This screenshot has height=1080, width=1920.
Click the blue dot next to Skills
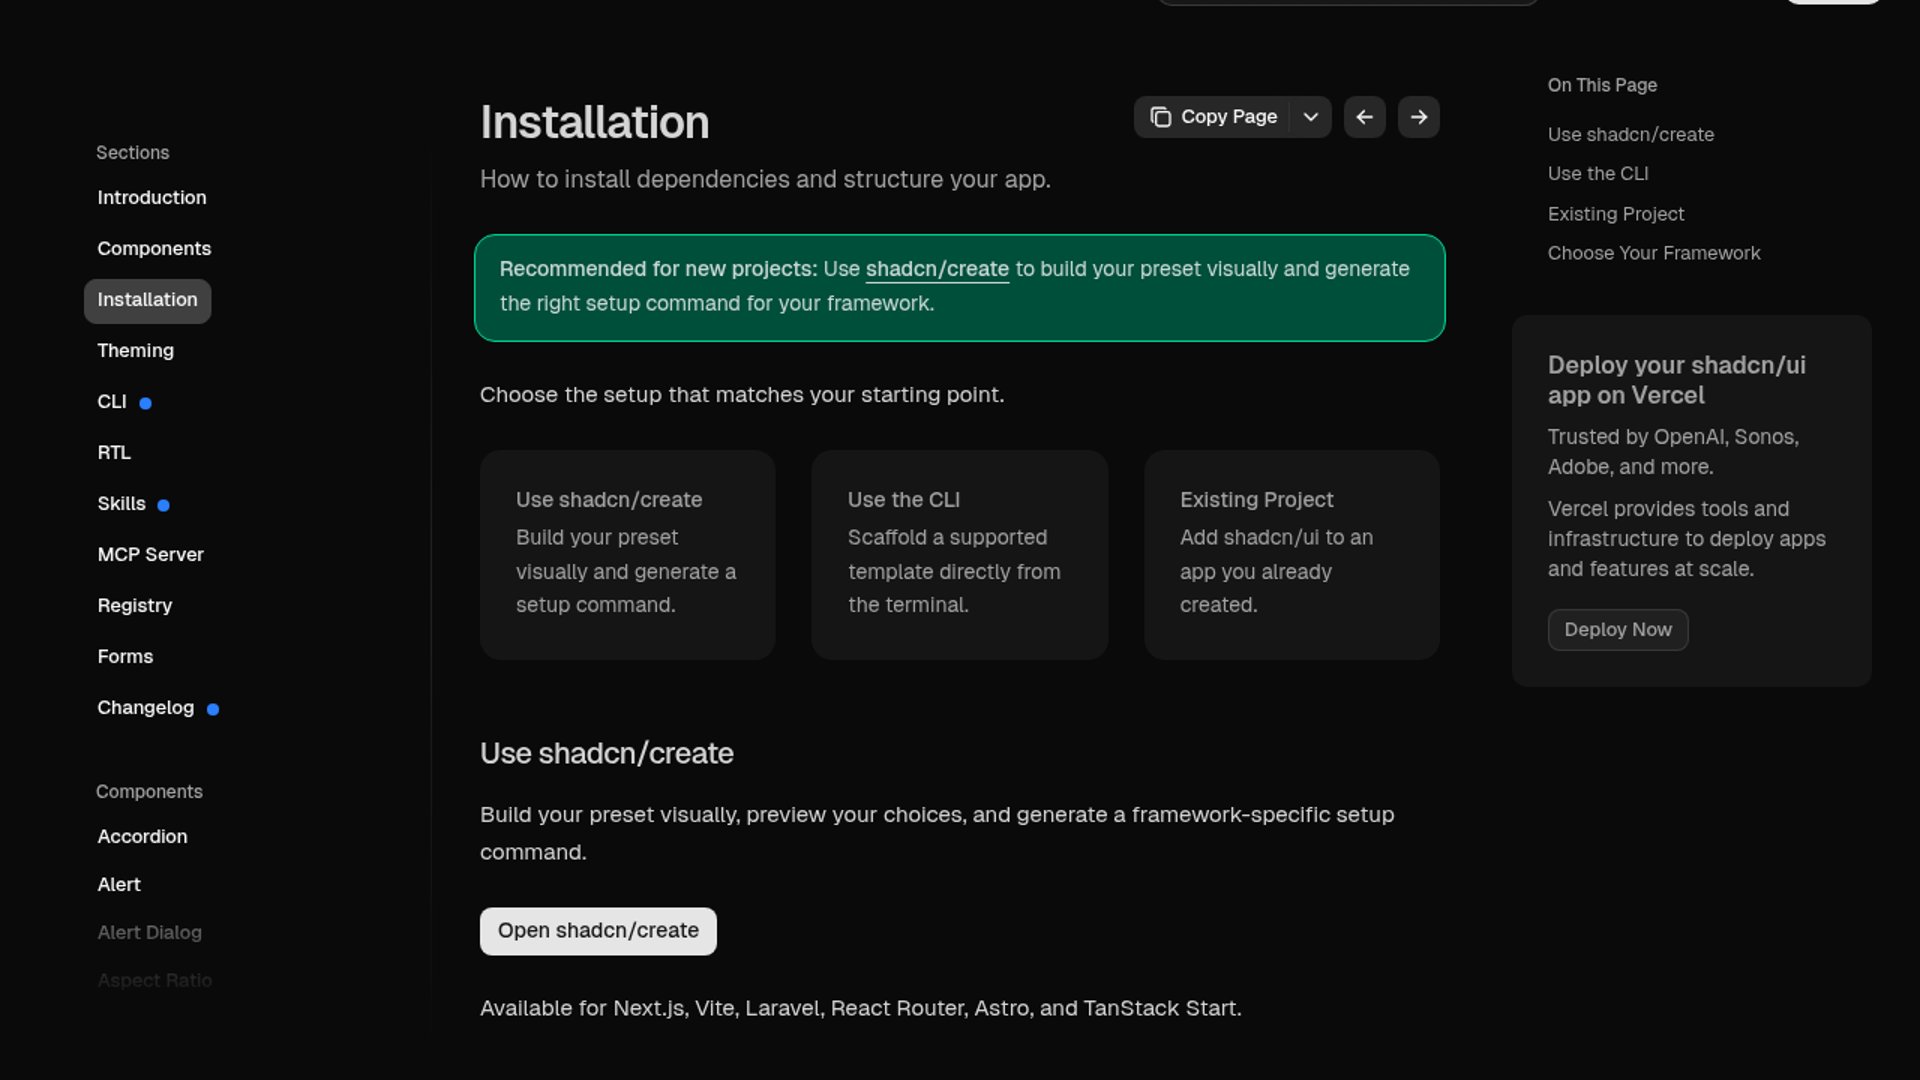(163, 505)
